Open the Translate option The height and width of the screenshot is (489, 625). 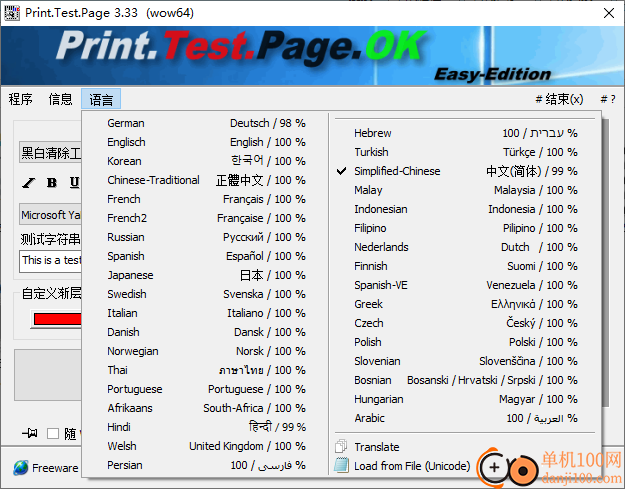(x=465, y=447)
